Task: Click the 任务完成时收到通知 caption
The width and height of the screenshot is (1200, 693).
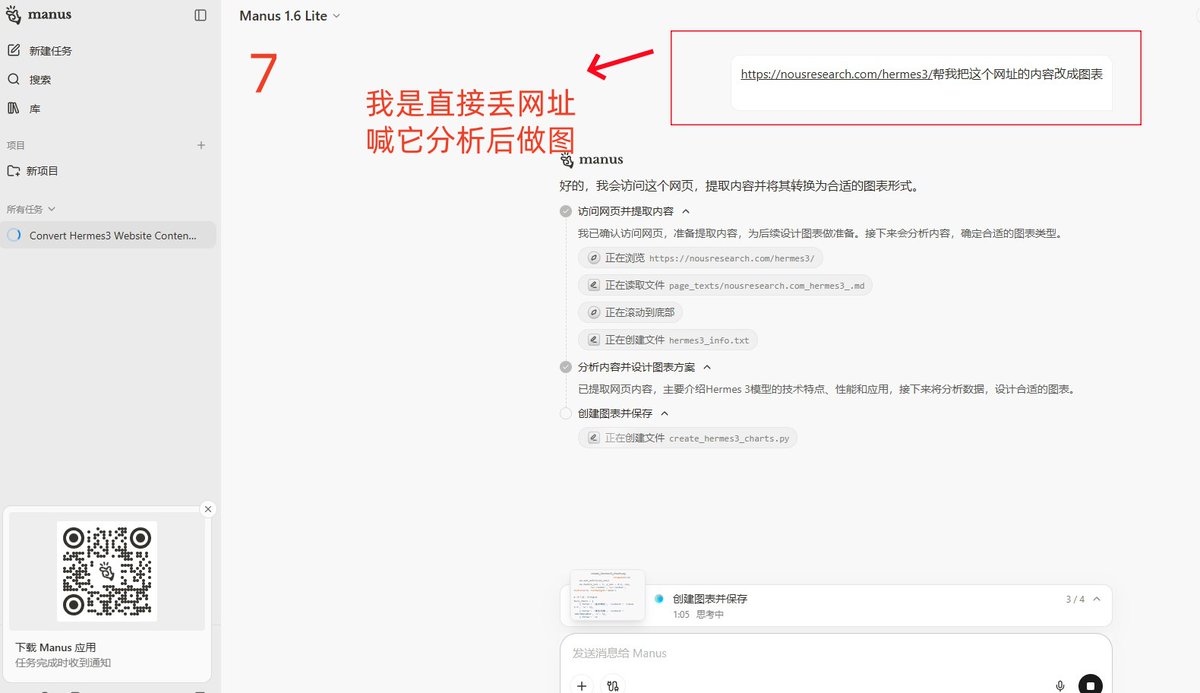Action: [x=63, y=663]
